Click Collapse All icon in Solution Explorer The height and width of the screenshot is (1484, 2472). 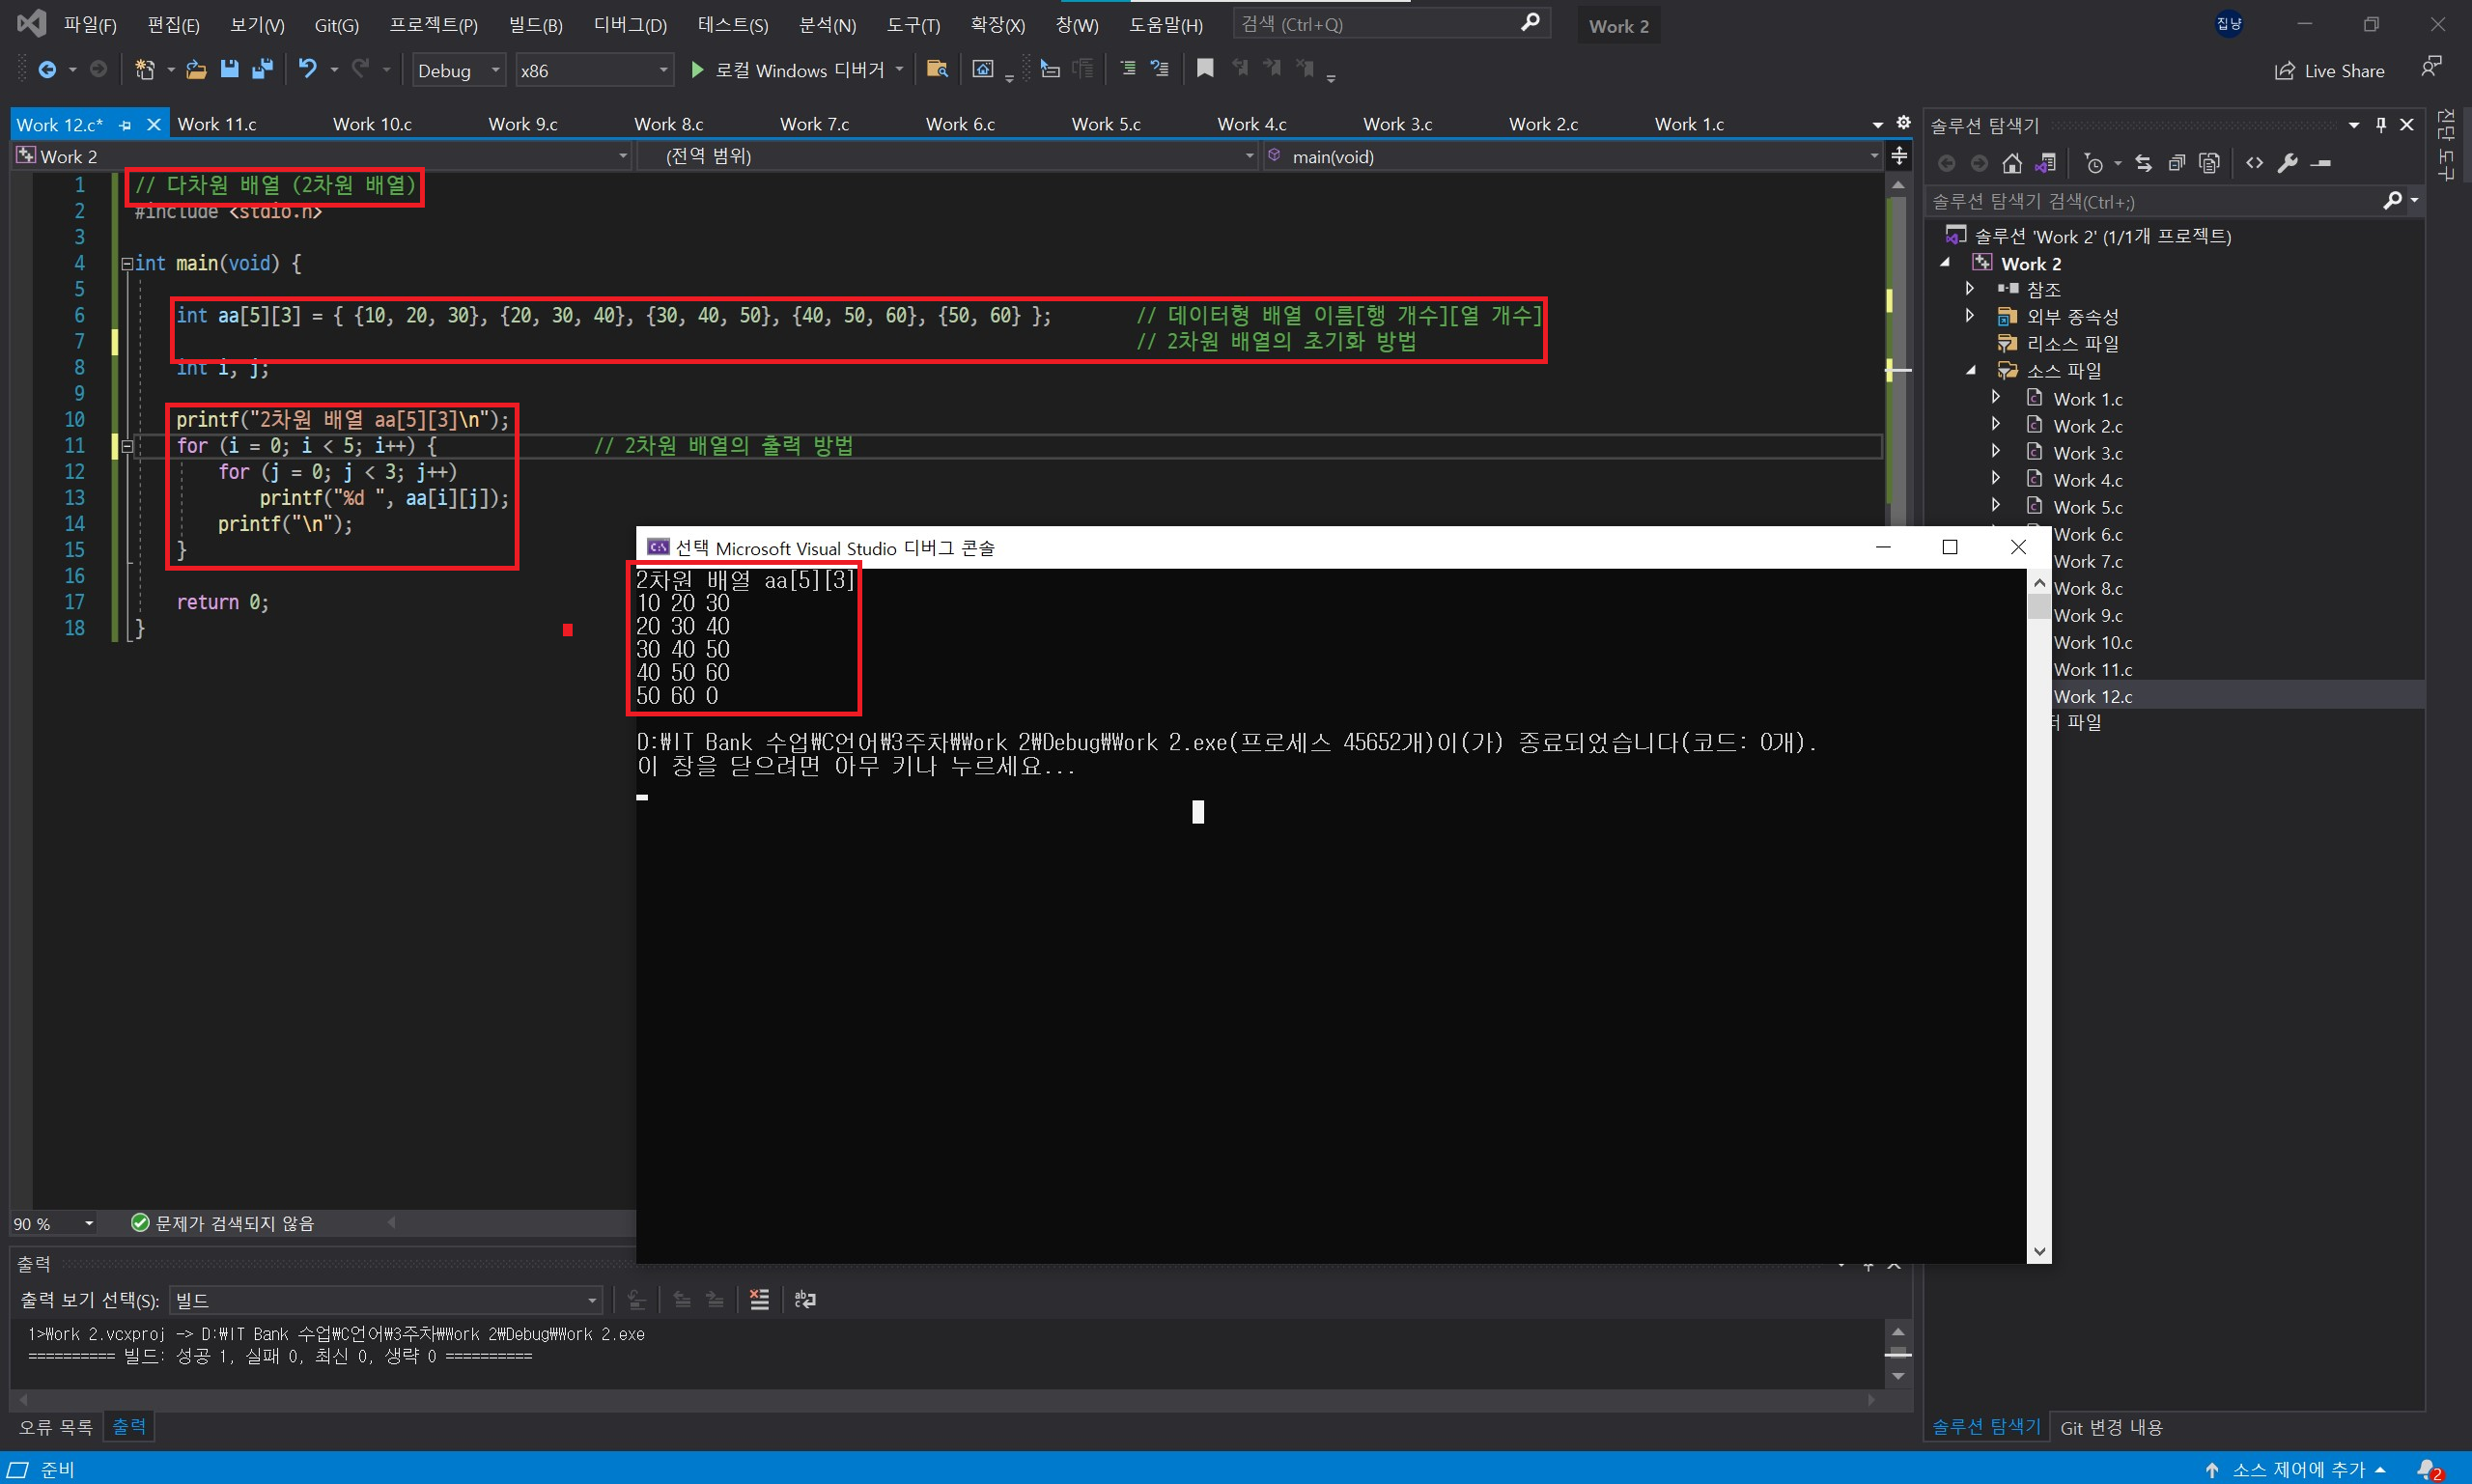point(2176,163)
